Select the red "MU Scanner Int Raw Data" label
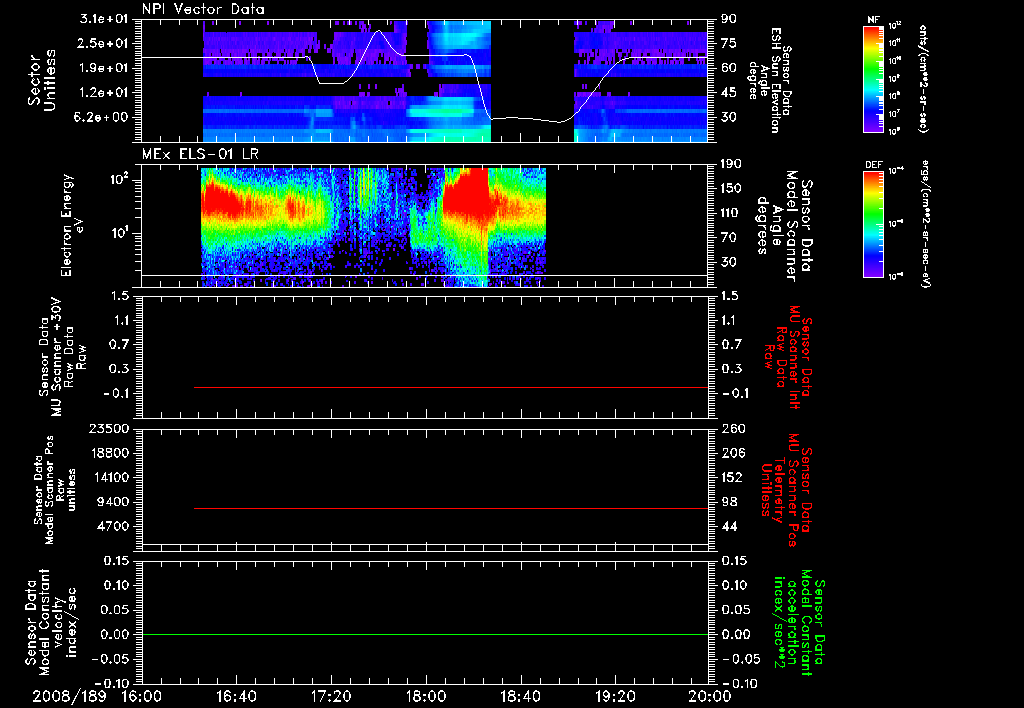This screenshot has width=1024, height=708. [787, 358]
